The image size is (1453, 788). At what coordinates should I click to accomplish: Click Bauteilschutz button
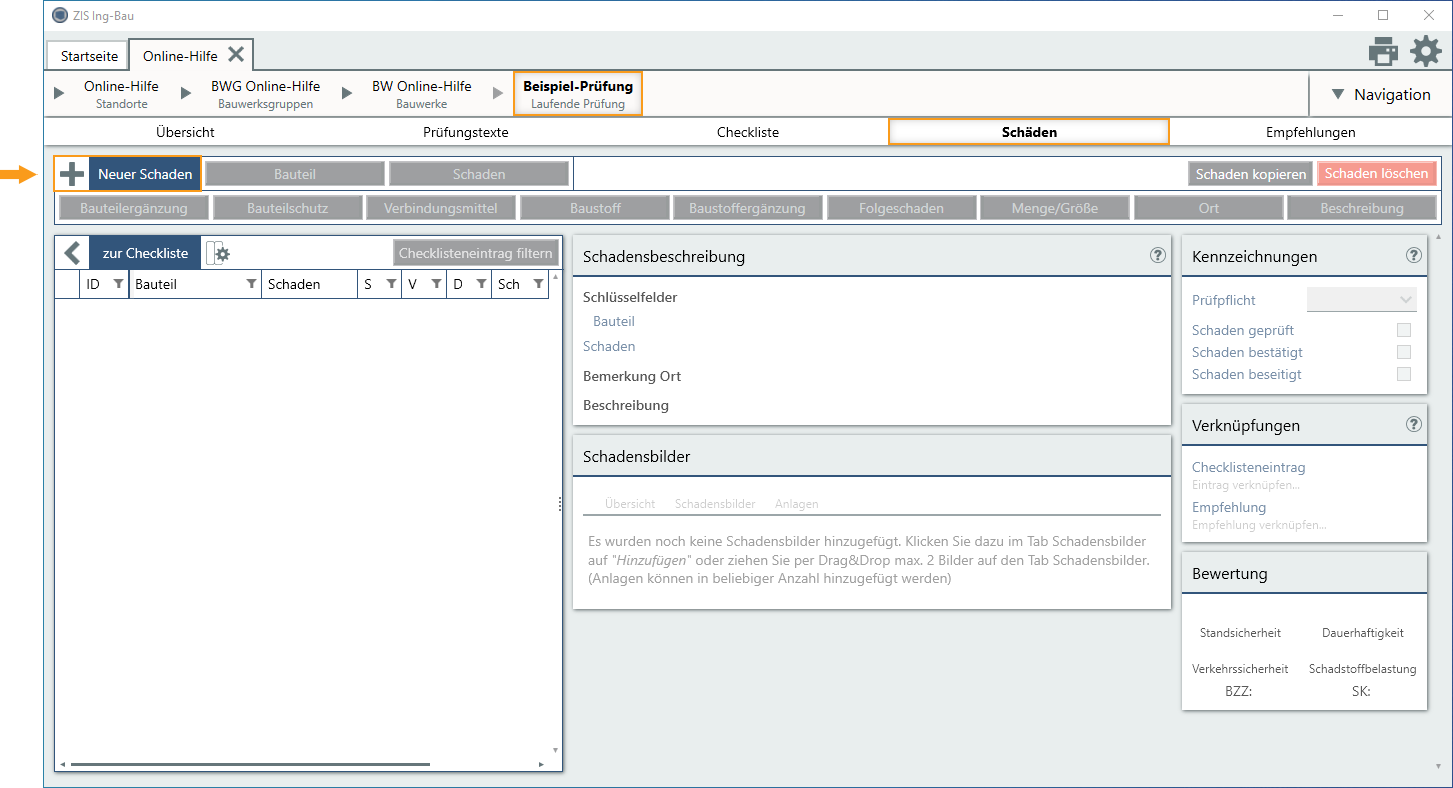288,208
